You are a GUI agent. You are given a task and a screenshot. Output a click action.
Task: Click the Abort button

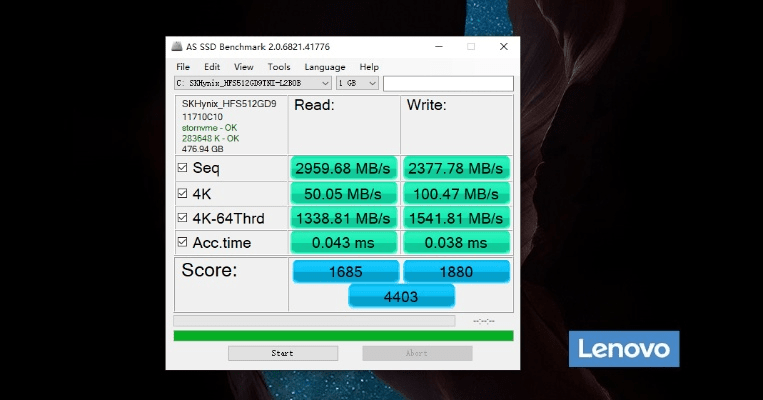pos(417,353)
